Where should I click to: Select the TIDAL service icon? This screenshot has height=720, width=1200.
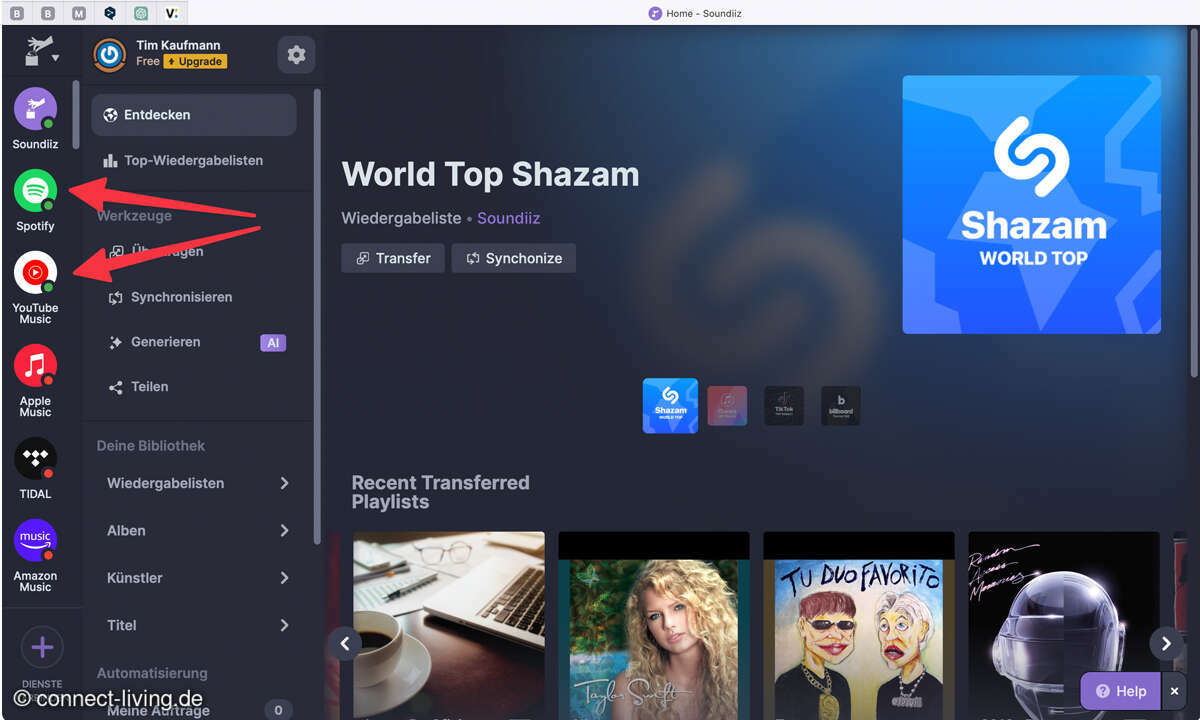click(35, 458)
